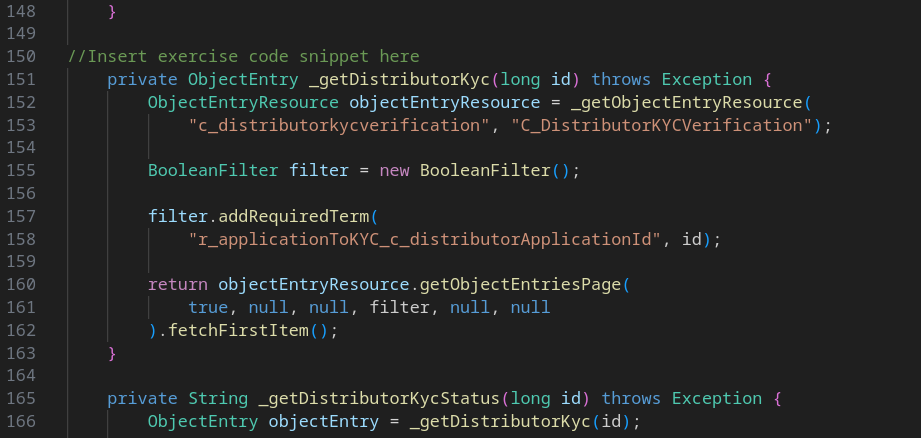Click line number 149 in the gutter
This screenshot has height=438, width=921.
point(21,33)
